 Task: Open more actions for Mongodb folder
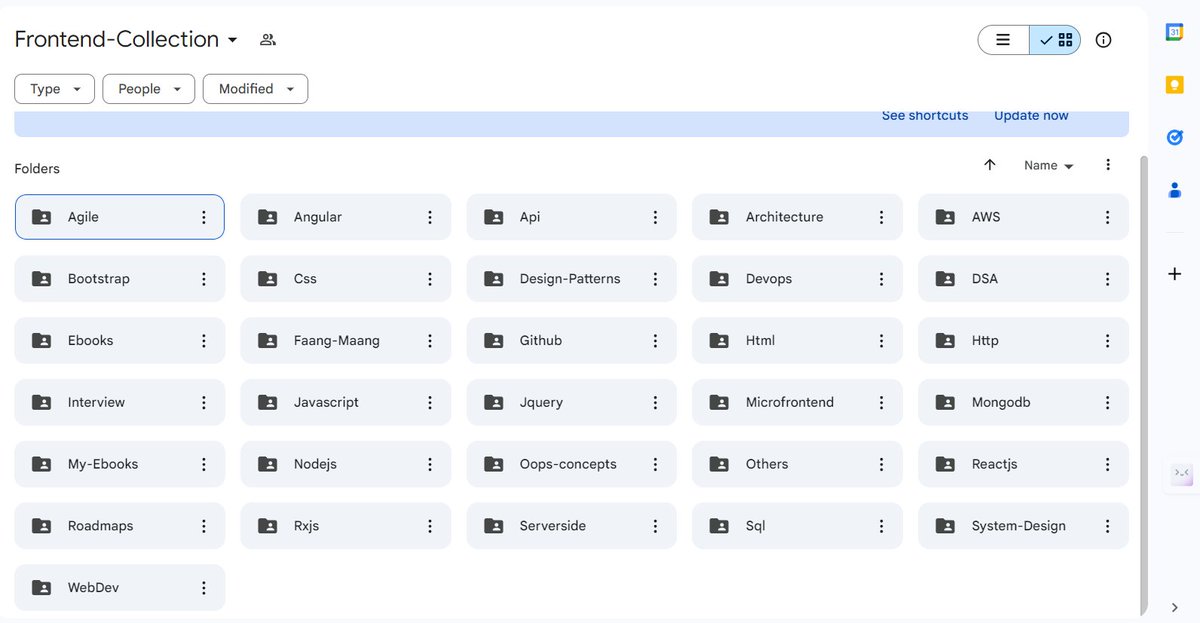[1107, 403]
